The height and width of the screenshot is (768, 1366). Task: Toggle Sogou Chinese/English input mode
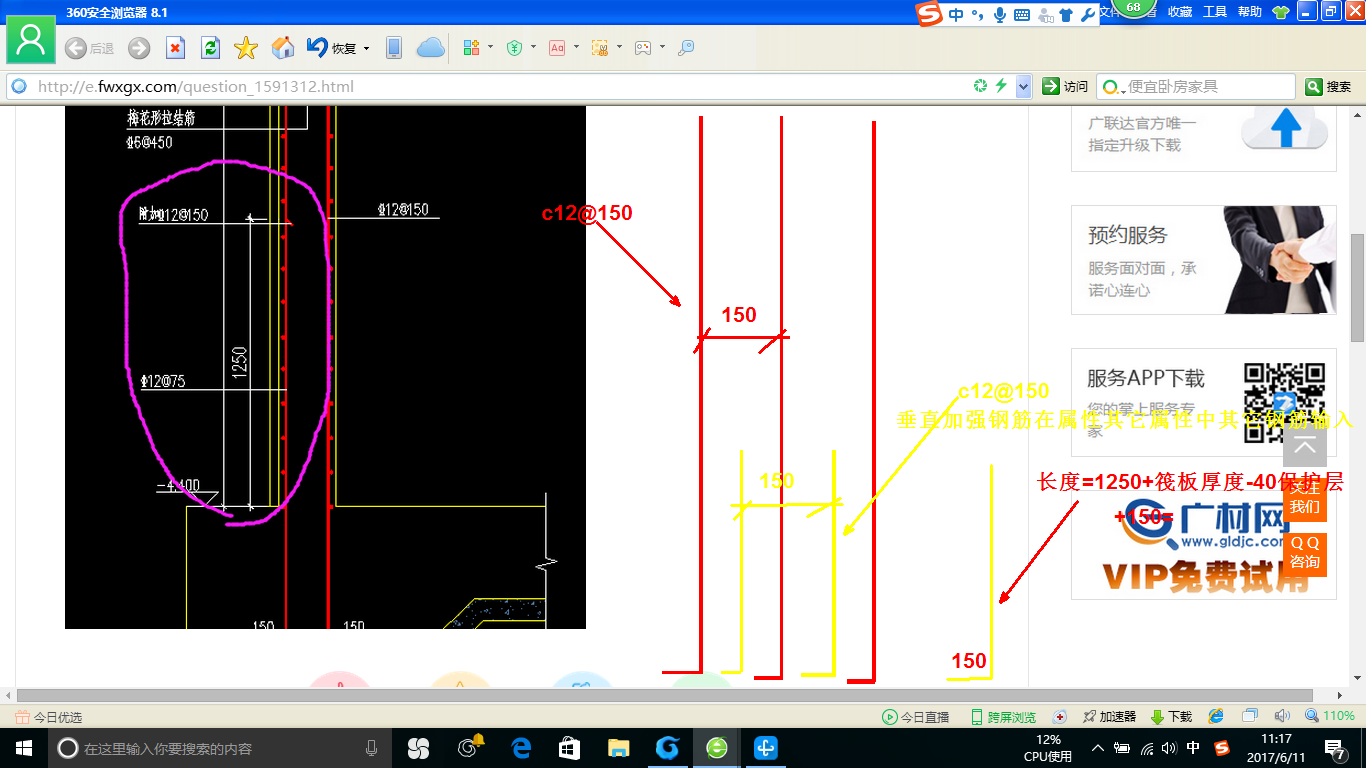click(x=956, y=14)
